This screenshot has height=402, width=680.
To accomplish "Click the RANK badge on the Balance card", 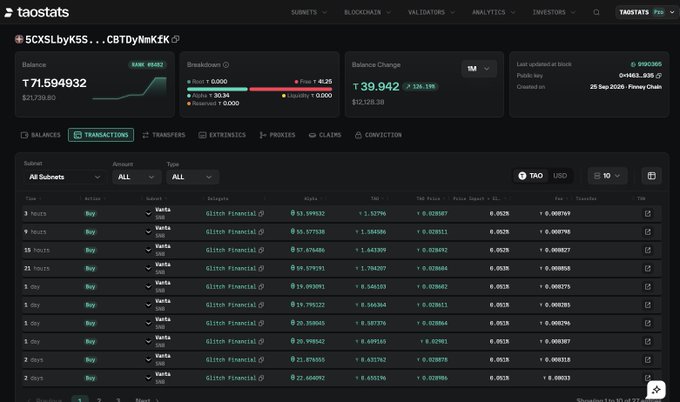I will click(x=147, y=65).
